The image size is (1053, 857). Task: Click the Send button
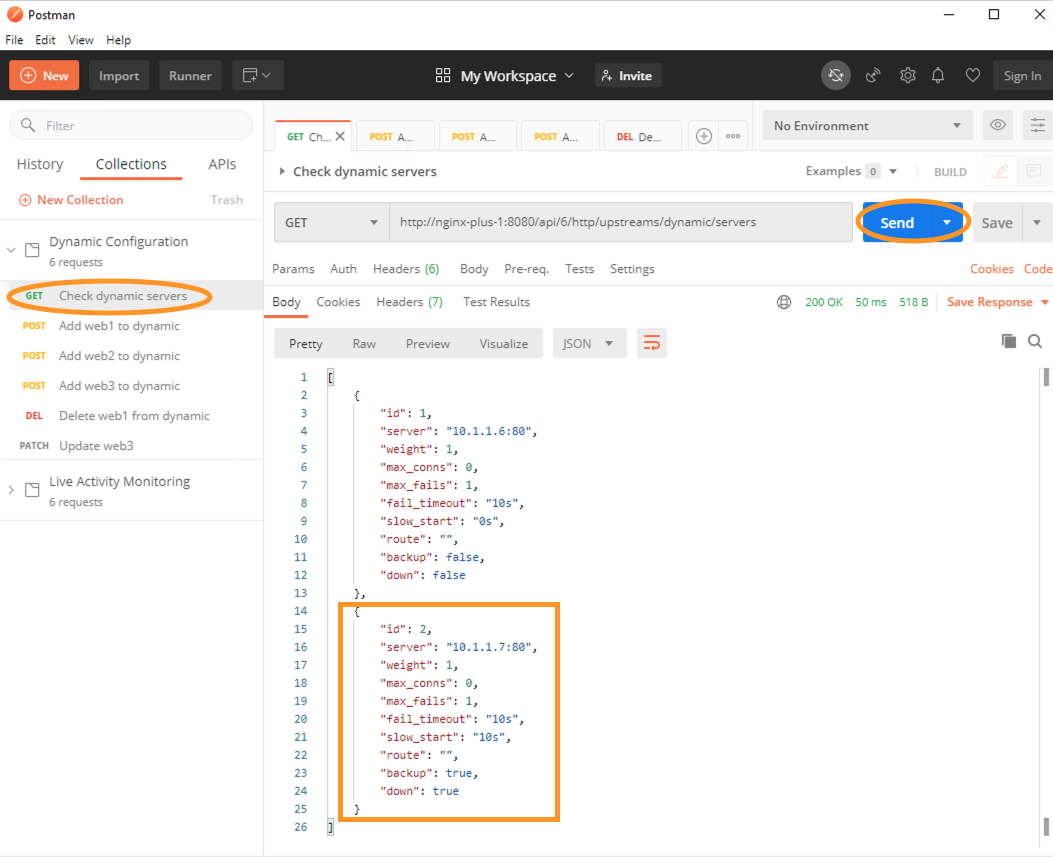897,222
